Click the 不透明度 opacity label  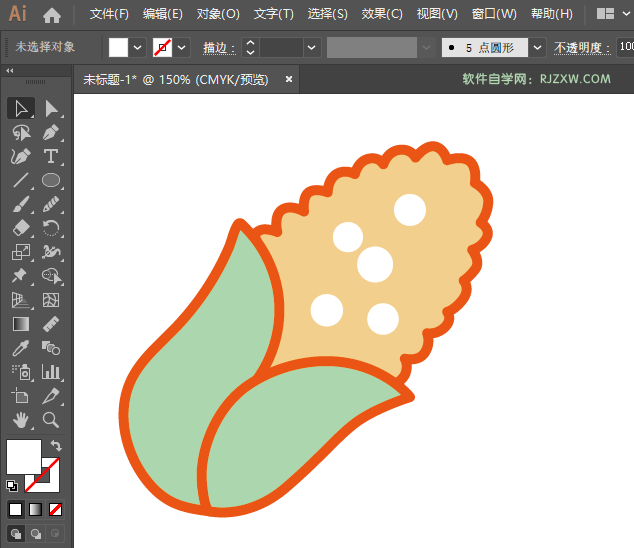pos(580,47)
